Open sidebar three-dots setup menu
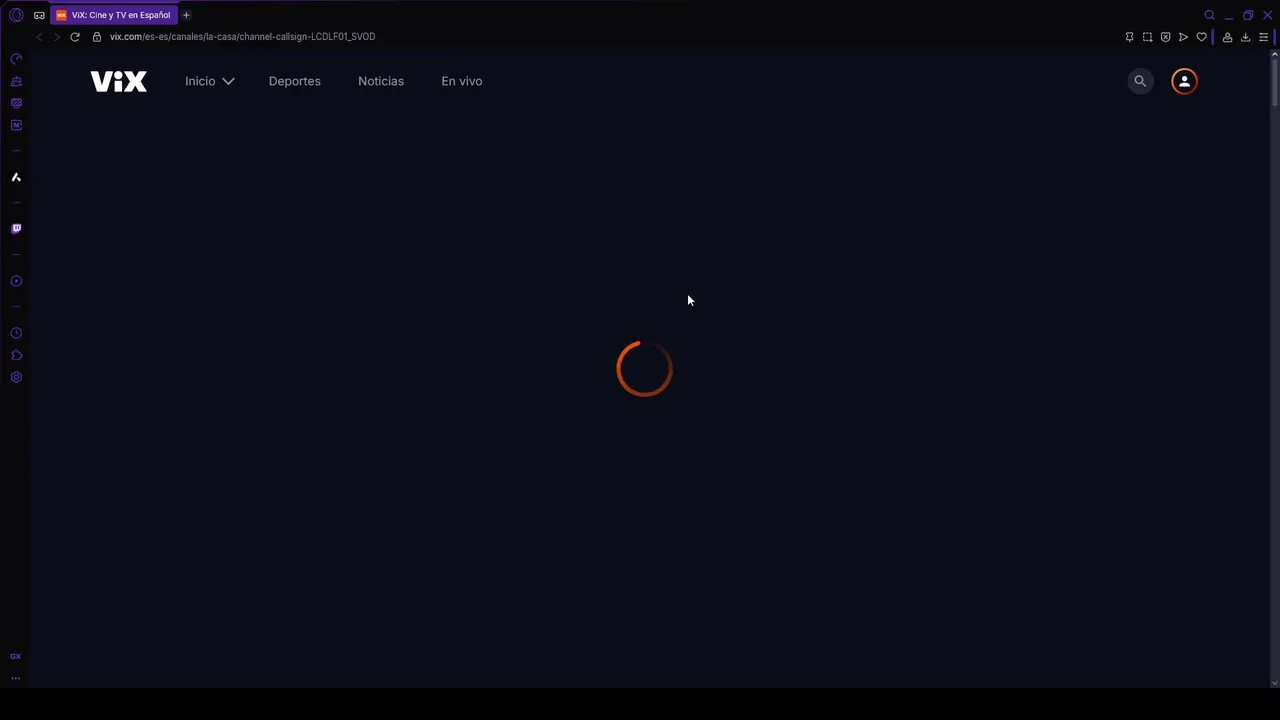1280x720 pixels. coord(15,678)
